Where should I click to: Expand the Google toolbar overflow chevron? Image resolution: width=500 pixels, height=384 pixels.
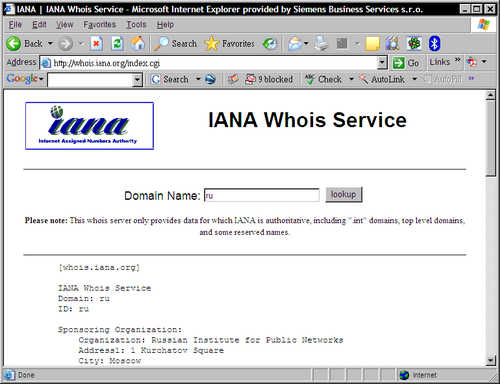pos(471,78)
